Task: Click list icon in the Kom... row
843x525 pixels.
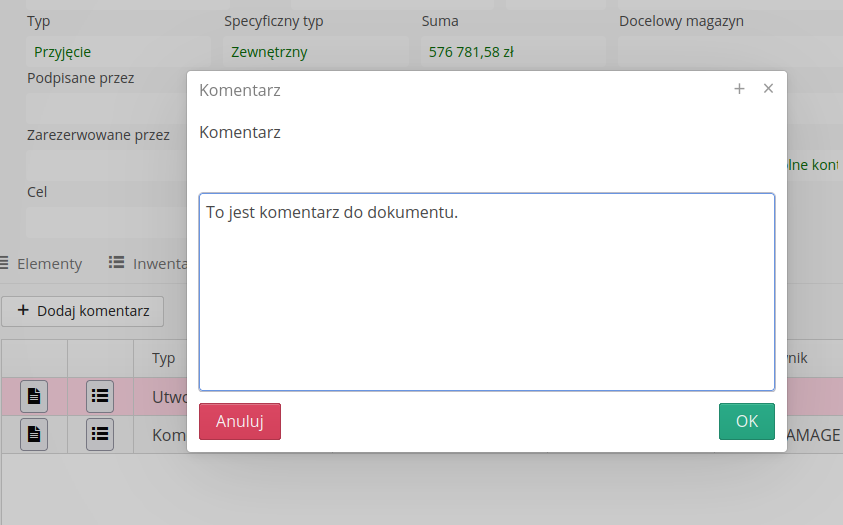Action: click(100, 434)
